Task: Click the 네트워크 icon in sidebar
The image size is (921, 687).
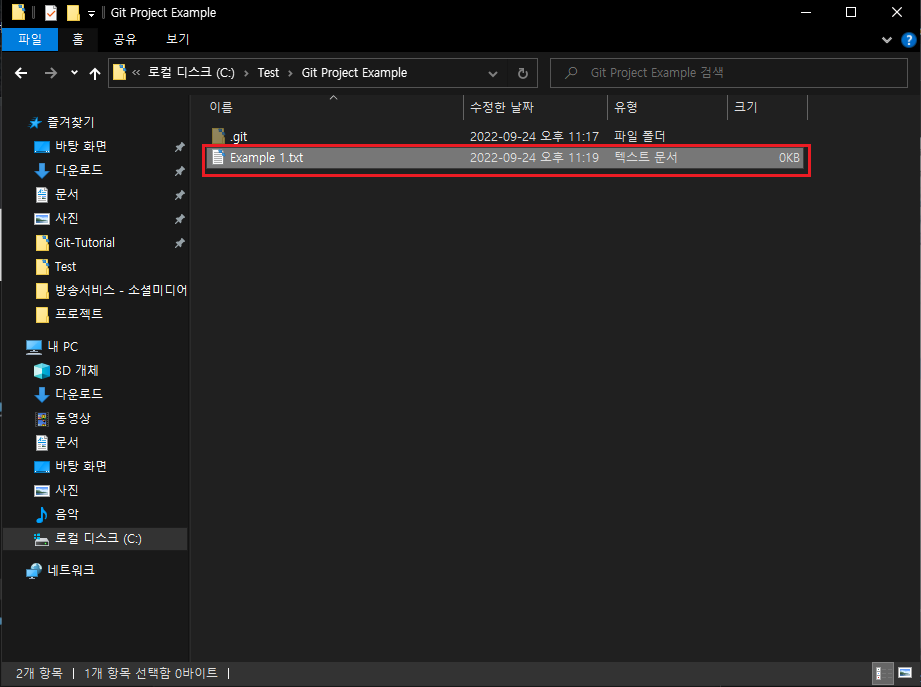Action: (34, 571)
